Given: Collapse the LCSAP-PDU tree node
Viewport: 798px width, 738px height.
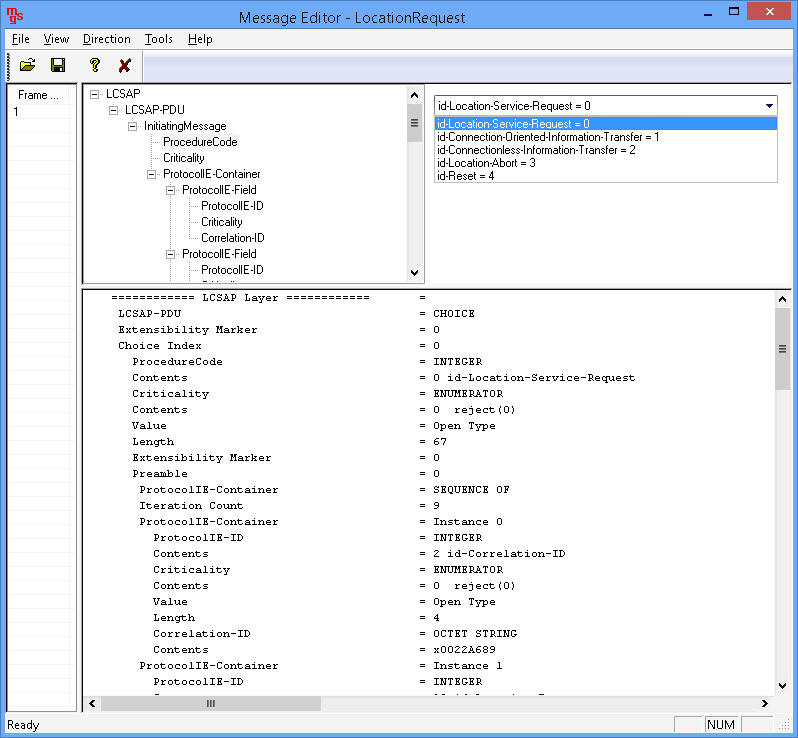Looking at the screenshot, I should click(x=113, y=110).
